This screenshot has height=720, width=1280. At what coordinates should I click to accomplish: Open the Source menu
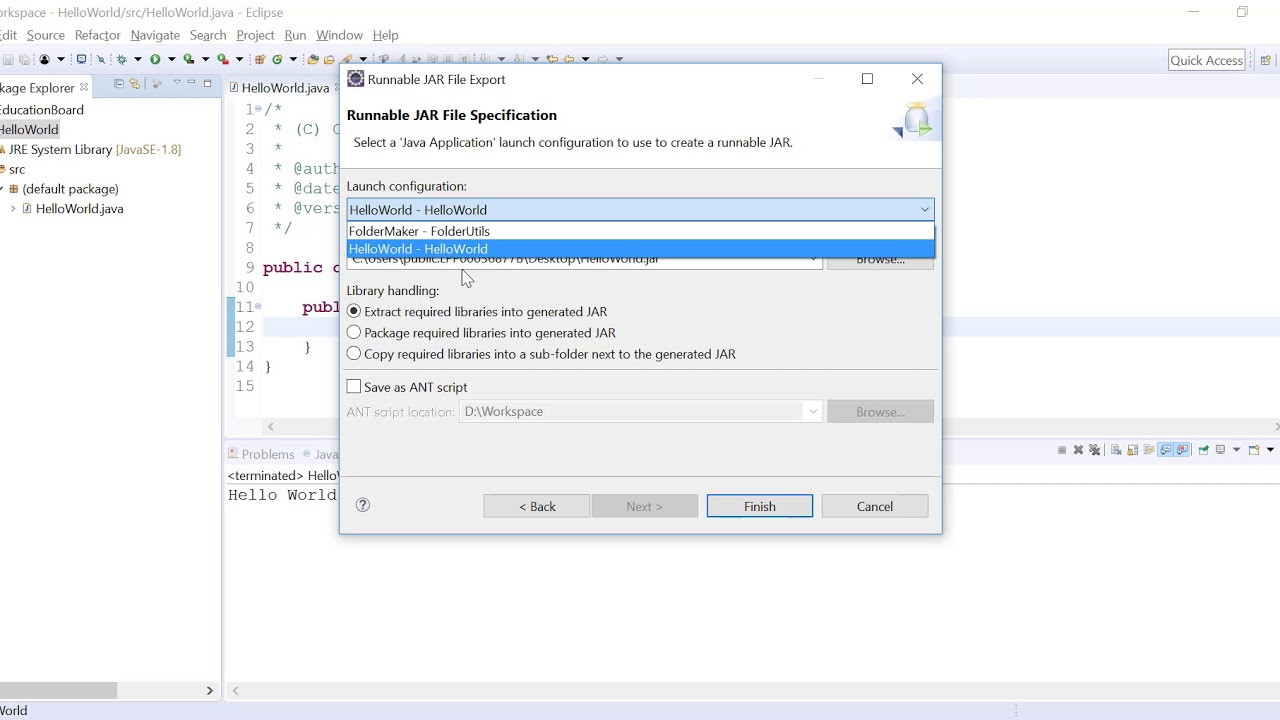click(45, 35)
